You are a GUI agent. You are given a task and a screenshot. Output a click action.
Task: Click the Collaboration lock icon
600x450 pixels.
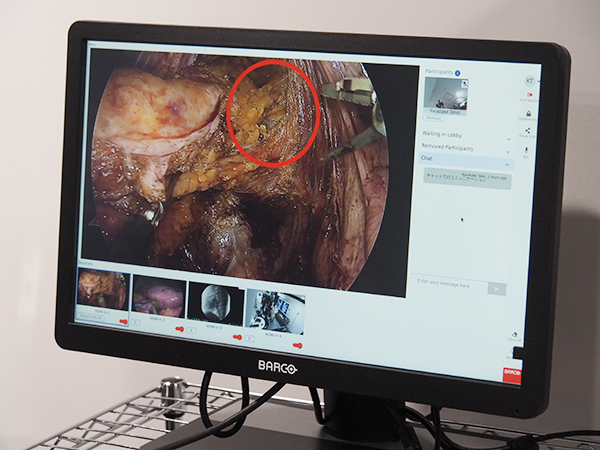[527, 114]
